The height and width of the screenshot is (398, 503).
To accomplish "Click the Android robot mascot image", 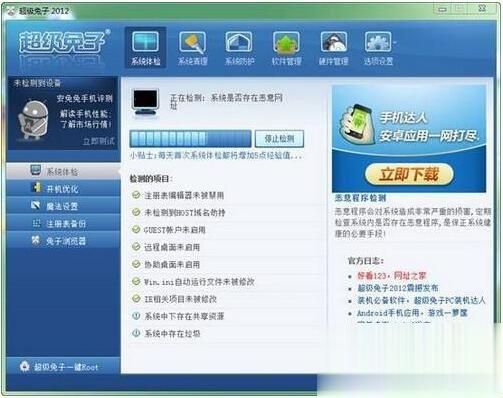I will [33, 119].
